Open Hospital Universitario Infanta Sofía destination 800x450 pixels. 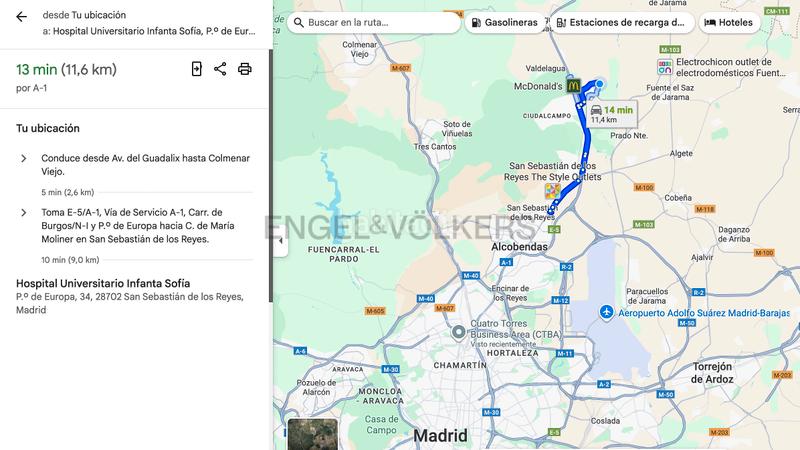(103, 284)
